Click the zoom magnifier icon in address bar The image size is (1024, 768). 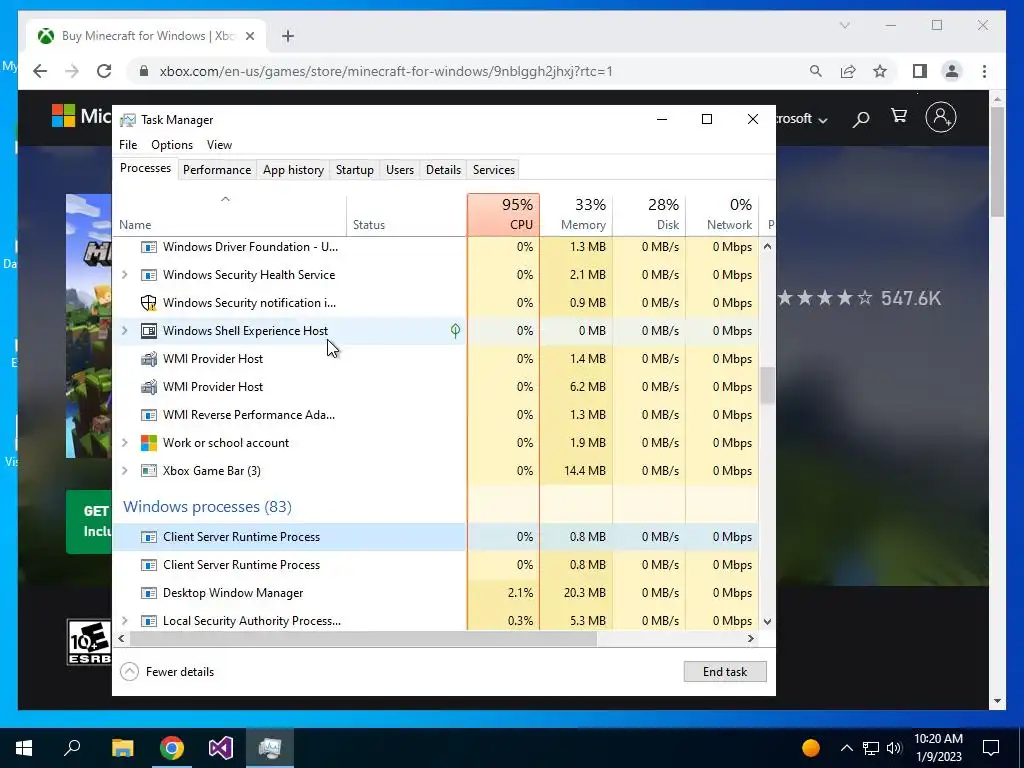(x=816, y=71)
